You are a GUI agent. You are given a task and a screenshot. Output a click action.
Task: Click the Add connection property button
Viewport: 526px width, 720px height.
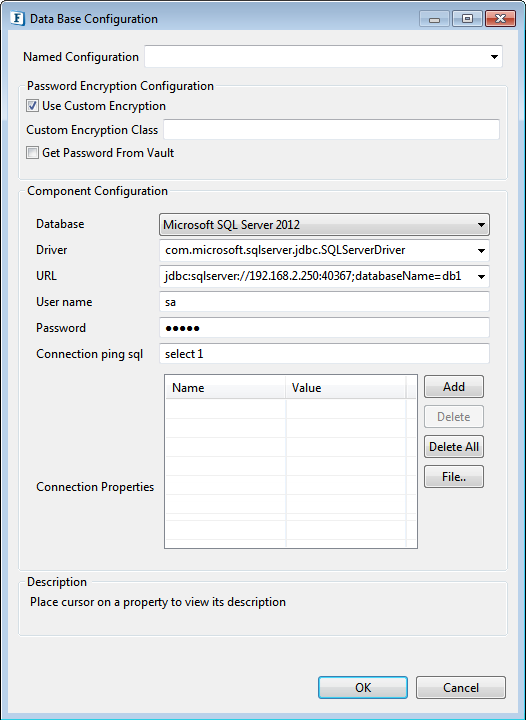(453, 387)
